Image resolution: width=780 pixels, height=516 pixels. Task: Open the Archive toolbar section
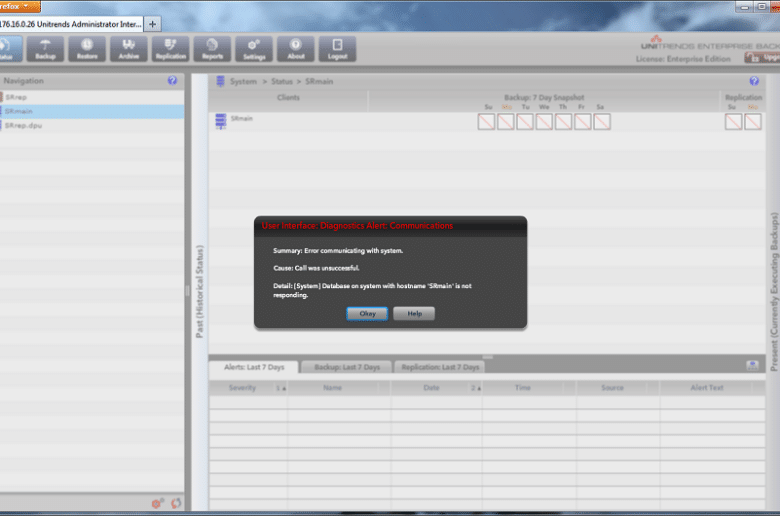pos(129,49)
